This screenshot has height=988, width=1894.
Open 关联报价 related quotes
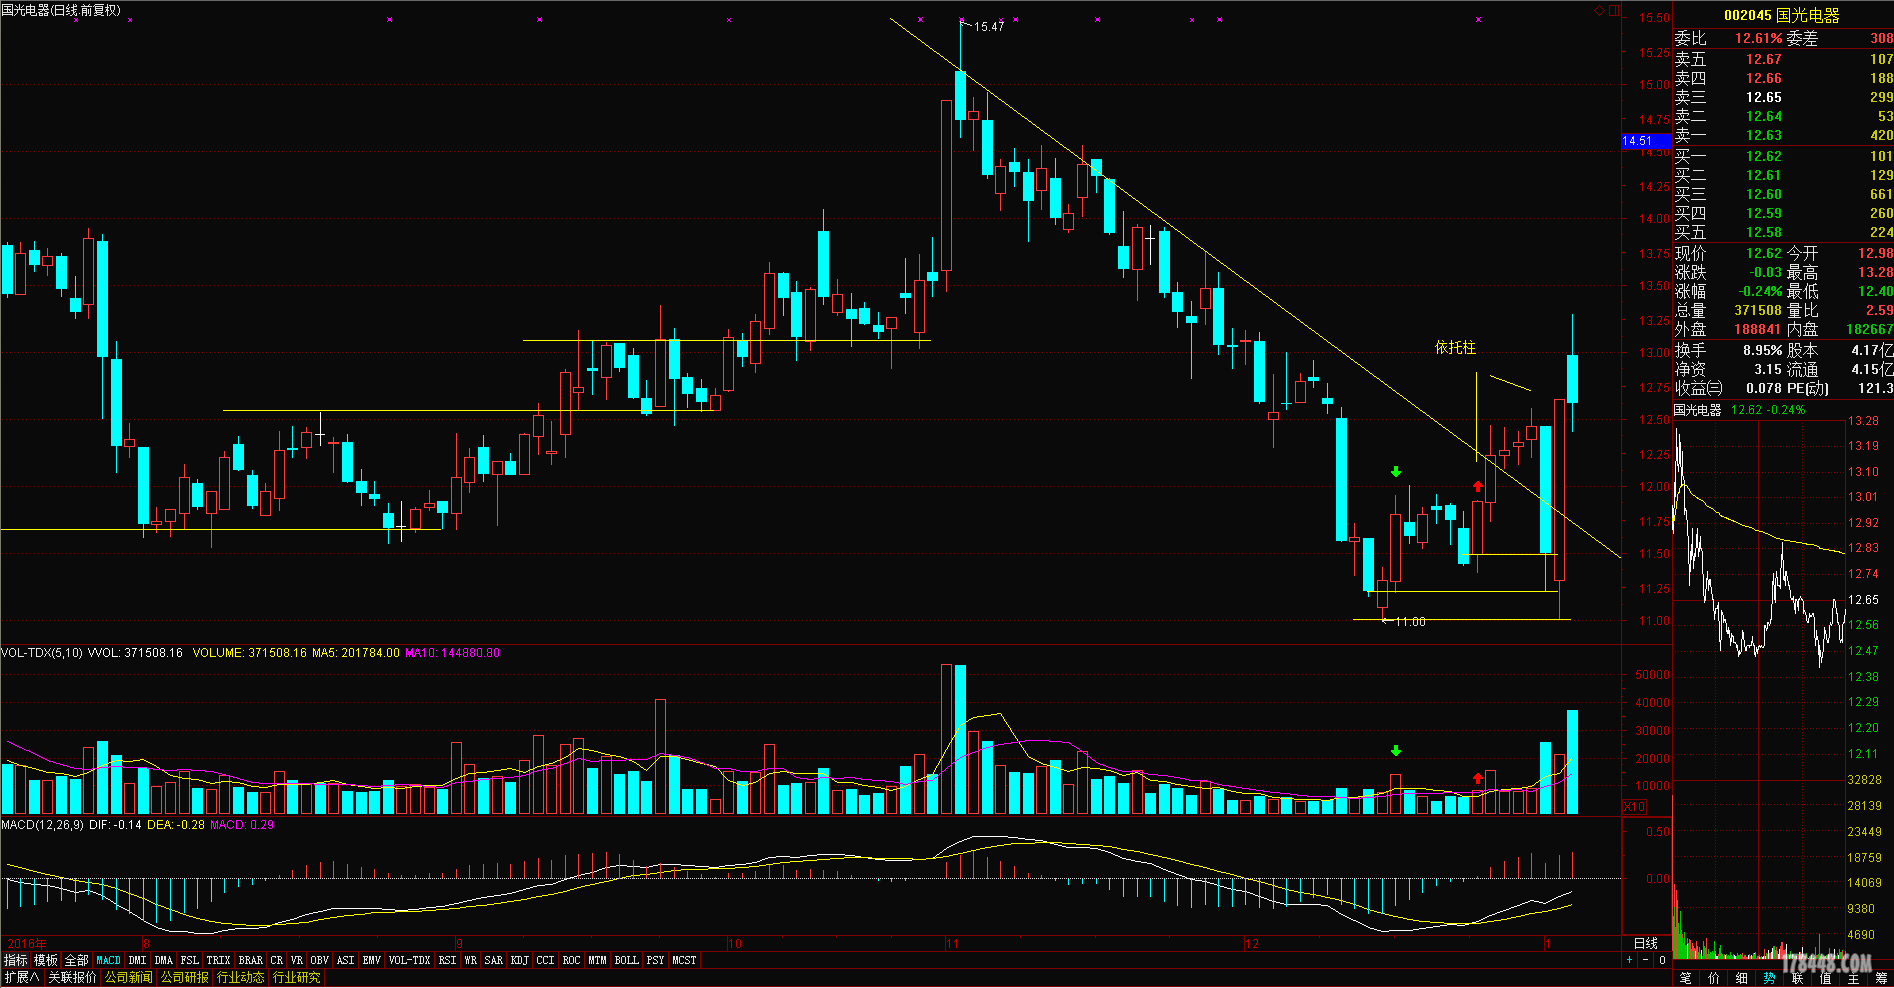72,977
